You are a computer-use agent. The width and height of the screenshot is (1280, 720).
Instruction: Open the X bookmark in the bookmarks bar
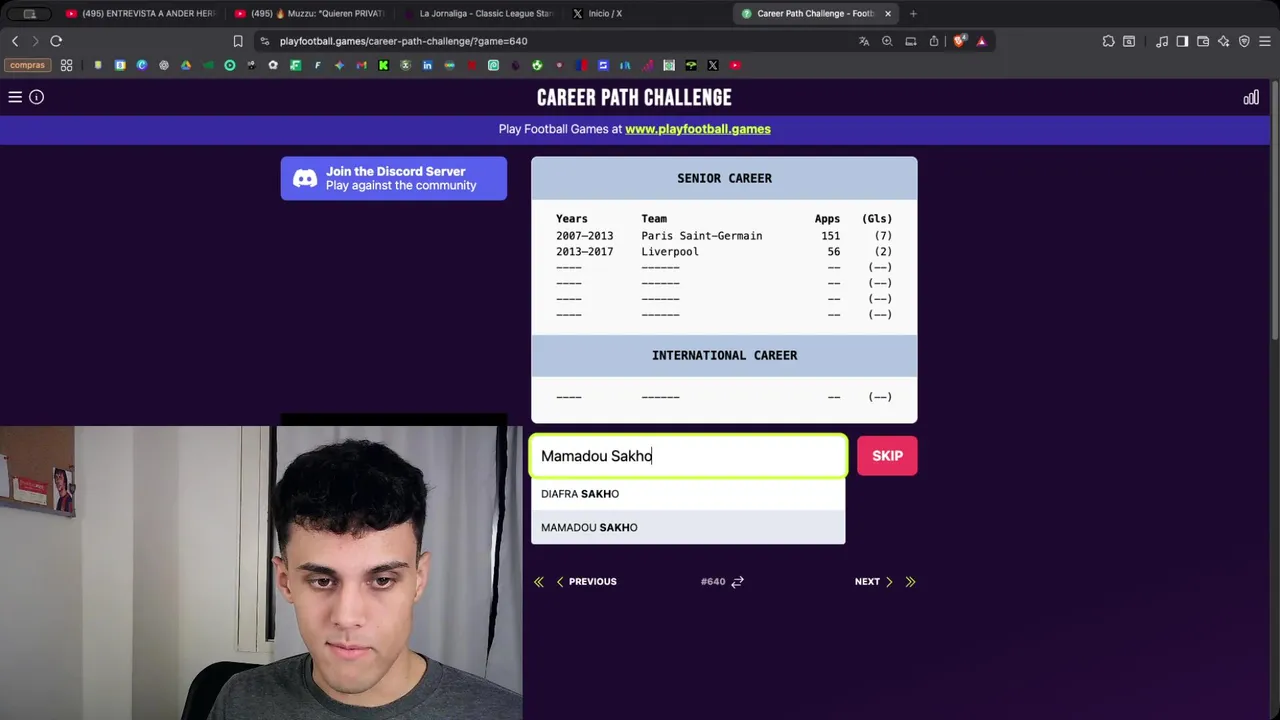click(x=713, y=65)
